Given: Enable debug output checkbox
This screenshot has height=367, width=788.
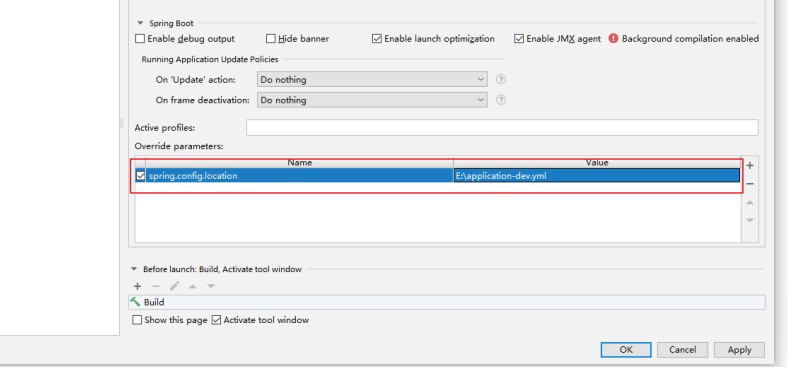Looking at the screenshot, I should click(x=140, y=39).
